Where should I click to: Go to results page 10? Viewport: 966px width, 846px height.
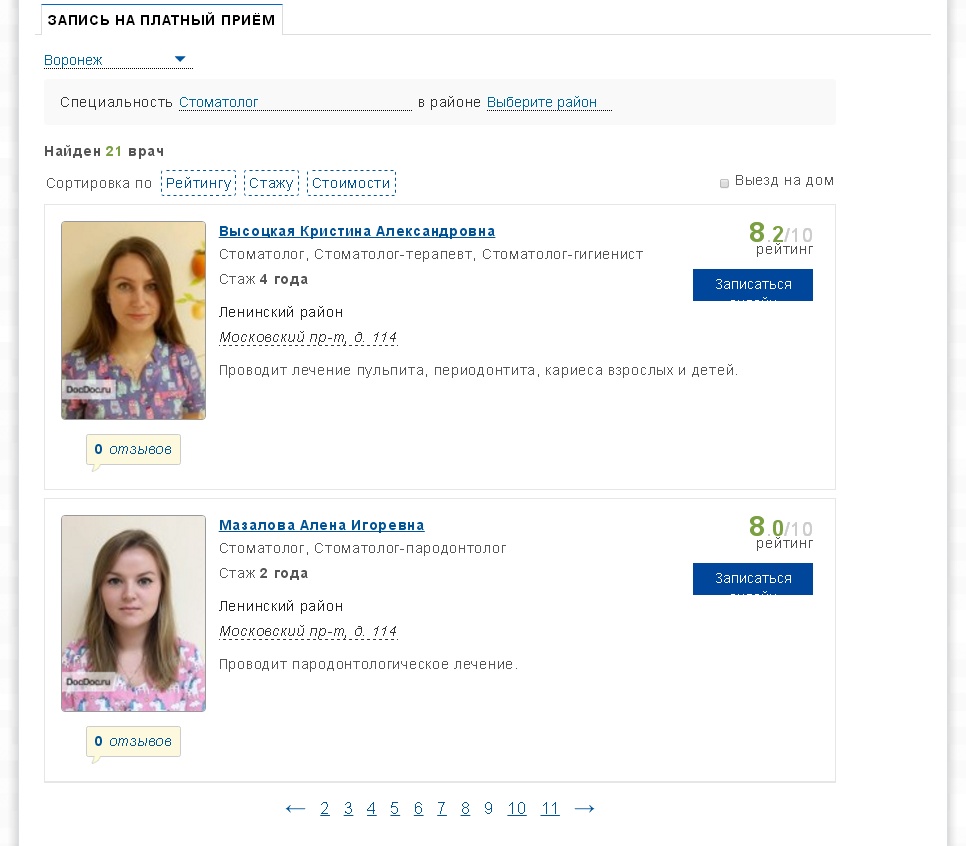coord(517,808)
